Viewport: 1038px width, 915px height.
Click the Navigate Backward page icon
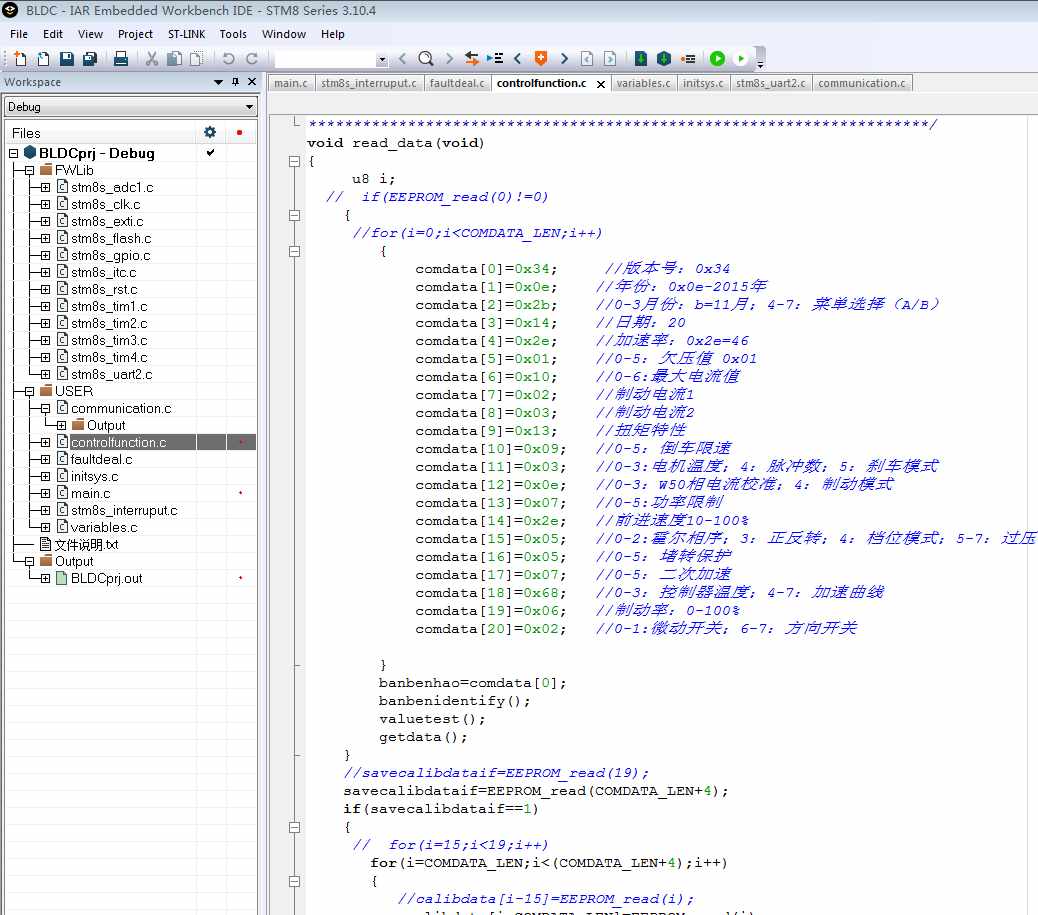587,59
